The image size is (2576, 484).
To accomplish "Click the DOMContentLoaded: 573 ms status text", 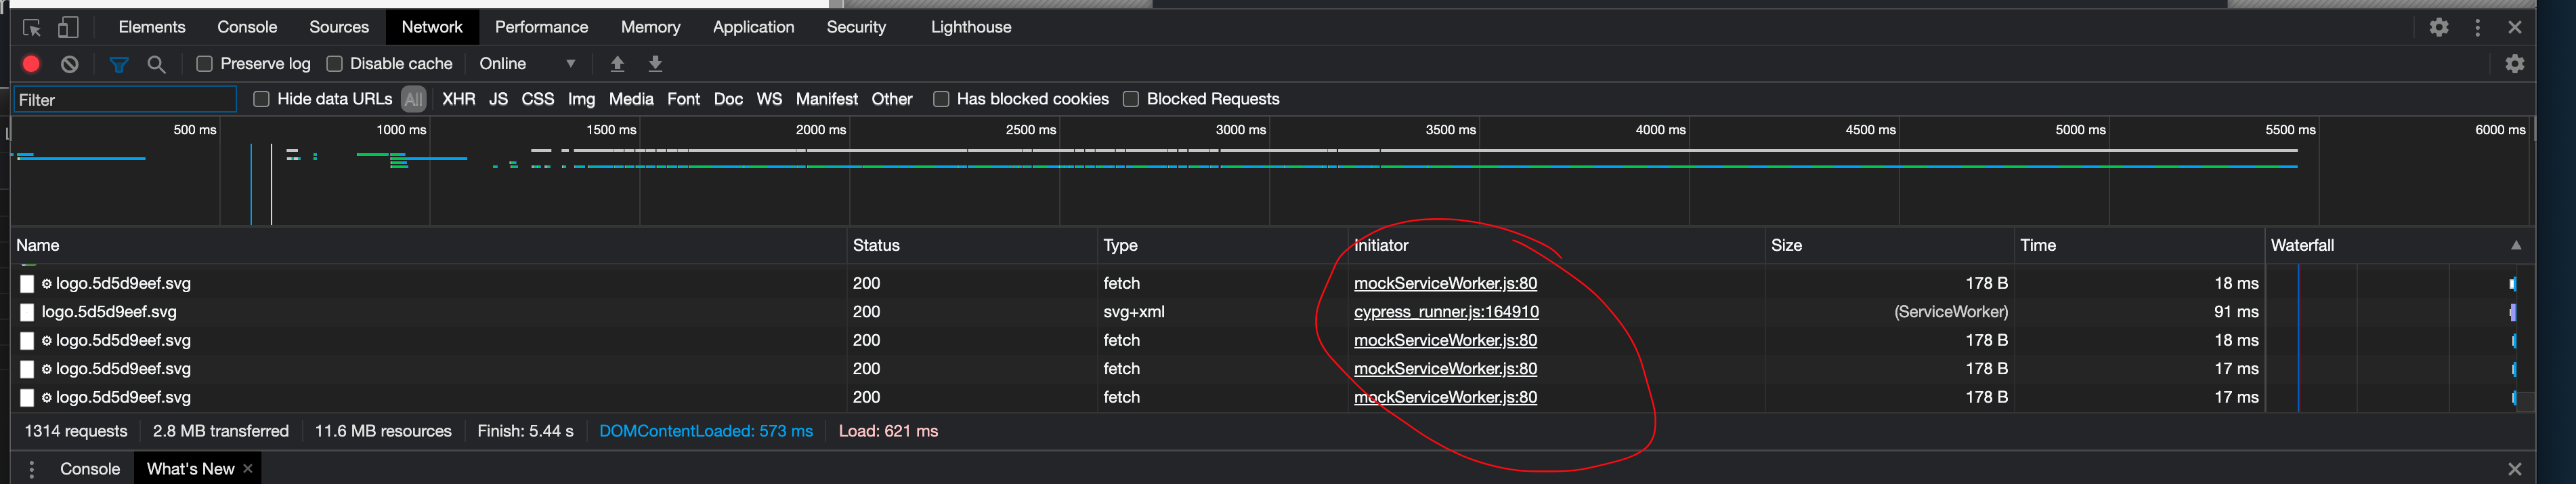I will point(705,431).
